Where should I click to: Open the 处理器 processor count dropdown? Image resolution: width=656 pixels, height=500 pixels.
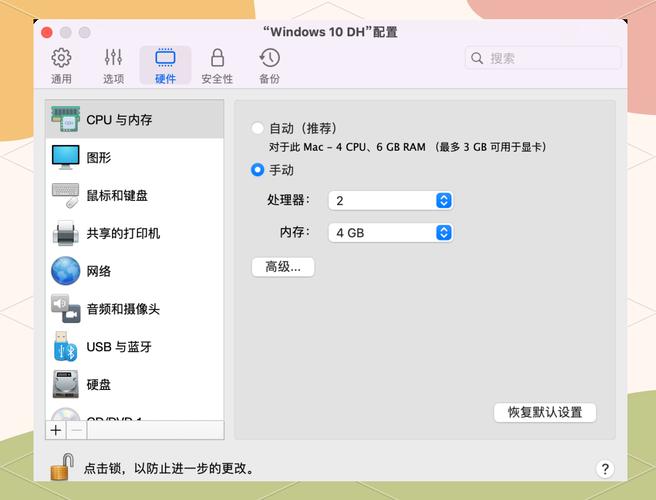[x=391, y=200]
